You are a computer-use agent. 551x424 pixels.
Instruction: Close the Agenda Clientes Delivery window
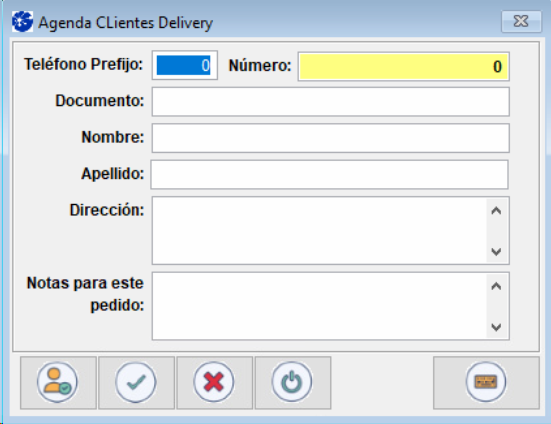[521, 21]
